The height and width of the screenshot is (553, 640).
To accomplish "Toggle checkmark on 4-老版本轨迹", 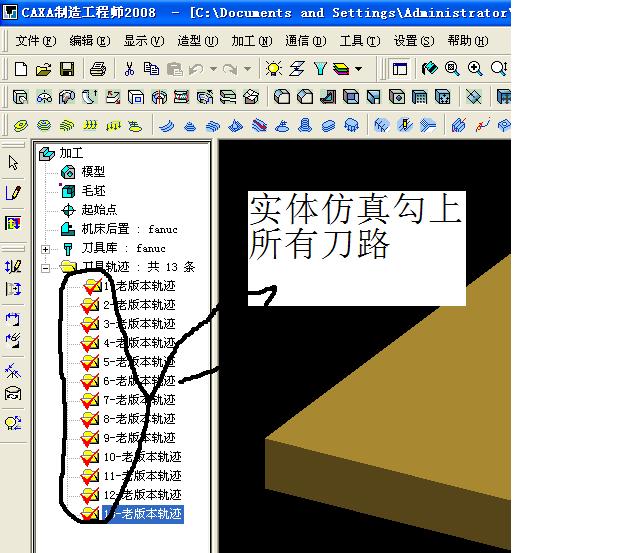I will click(90, 343).
